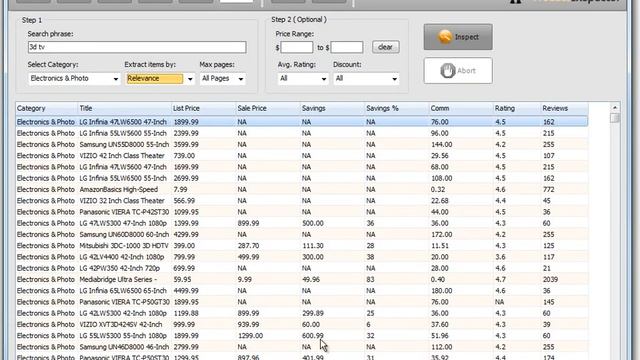Open the Extract items by dropdown
This screenshot has width=640, height=360.
click(160, 78)
